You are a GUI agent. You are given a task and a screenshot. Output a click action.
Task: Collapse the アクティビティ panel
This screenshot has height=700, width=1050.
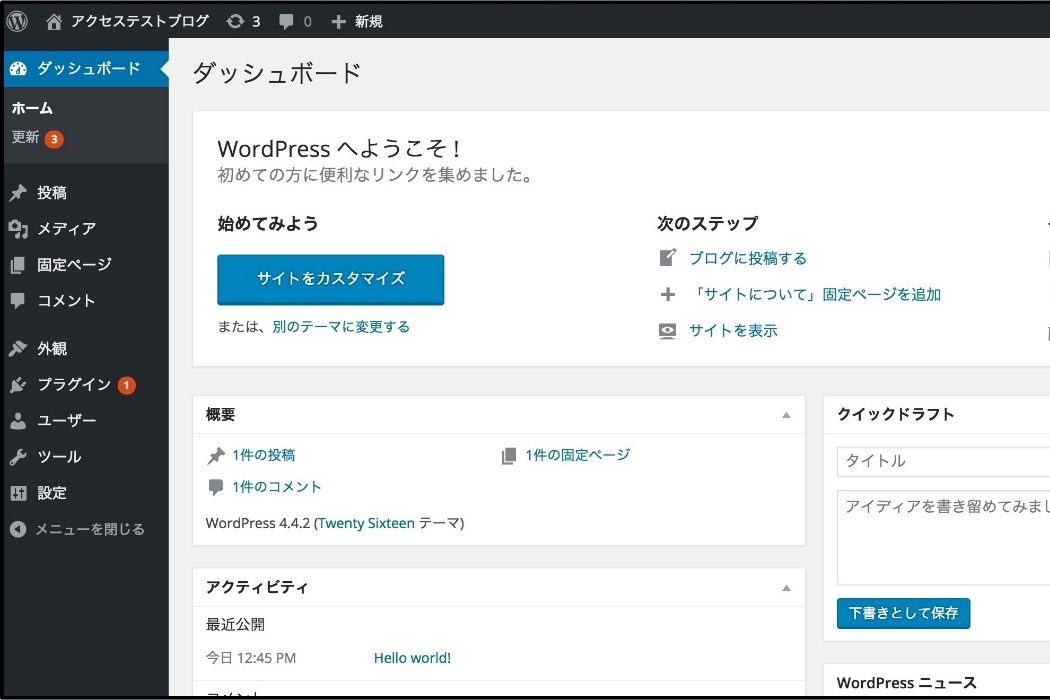[788, 587]
